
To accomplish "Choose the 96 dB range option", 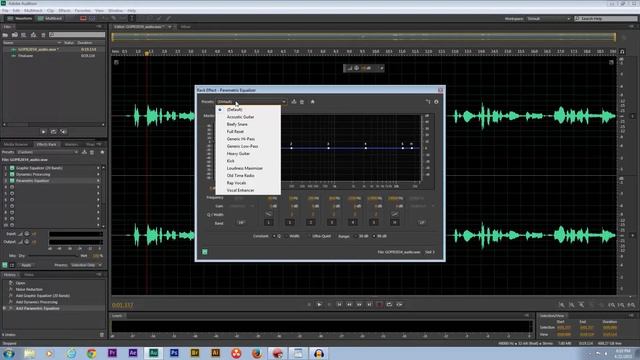I will tap(374, 236).
